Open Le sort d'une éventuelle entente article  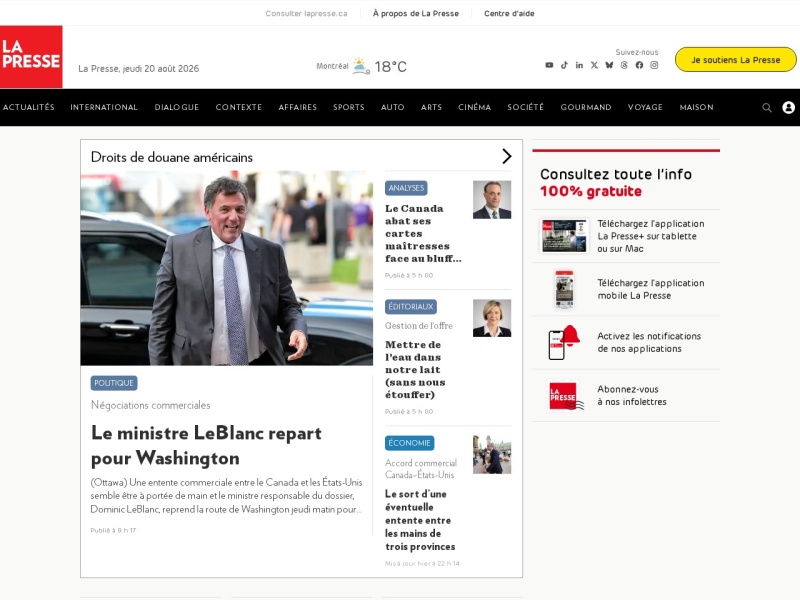420,520
